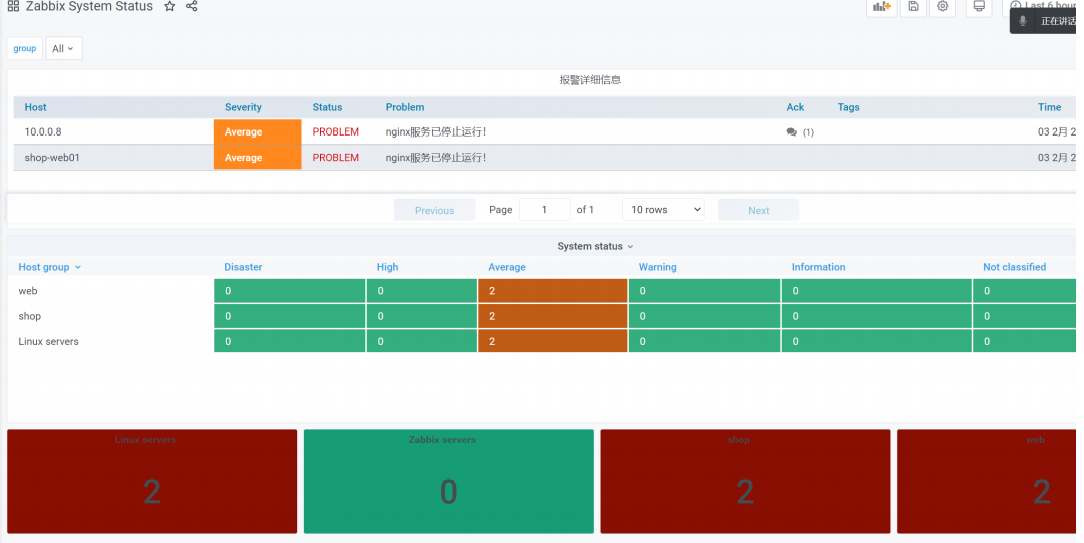Click PROBLEM status in the shop-web01 row
Screen dimensions: 1084x543
click(335, 158)
